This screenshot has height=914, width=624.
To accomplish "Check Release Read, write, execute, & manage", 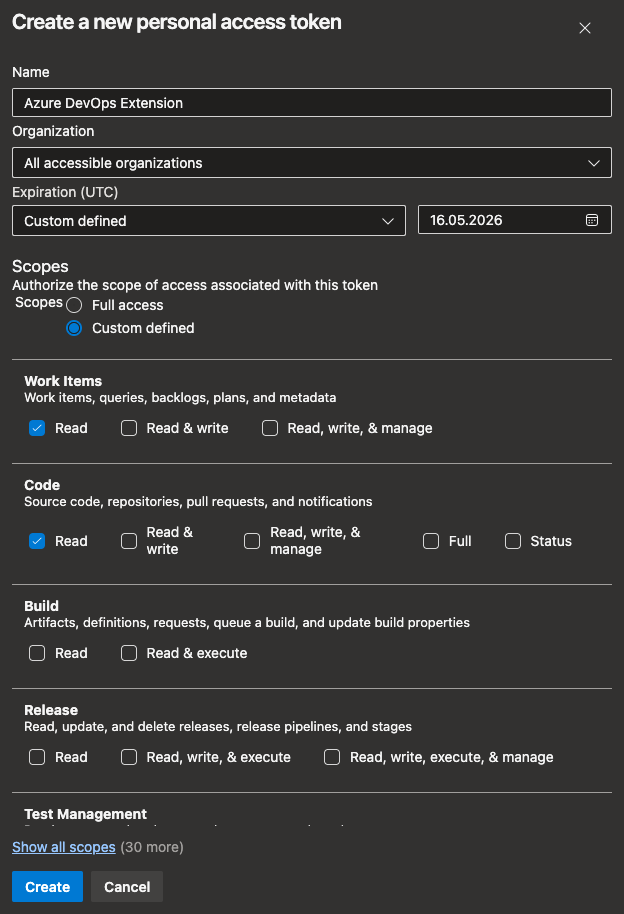I will pos(332,757).
